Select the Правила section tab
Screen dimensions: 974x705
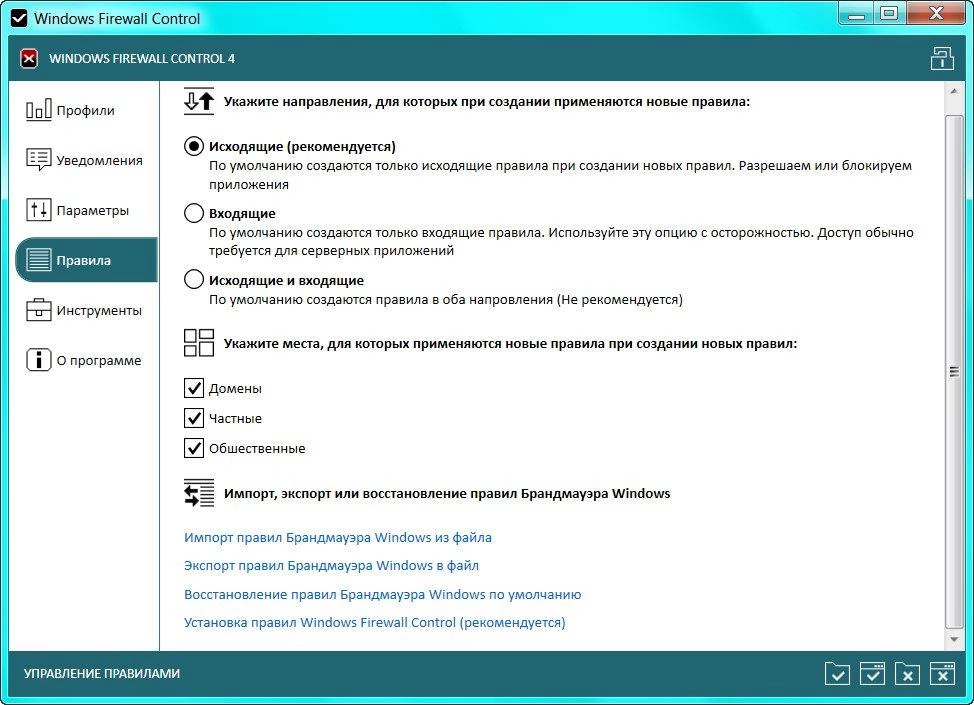point(86,260)
